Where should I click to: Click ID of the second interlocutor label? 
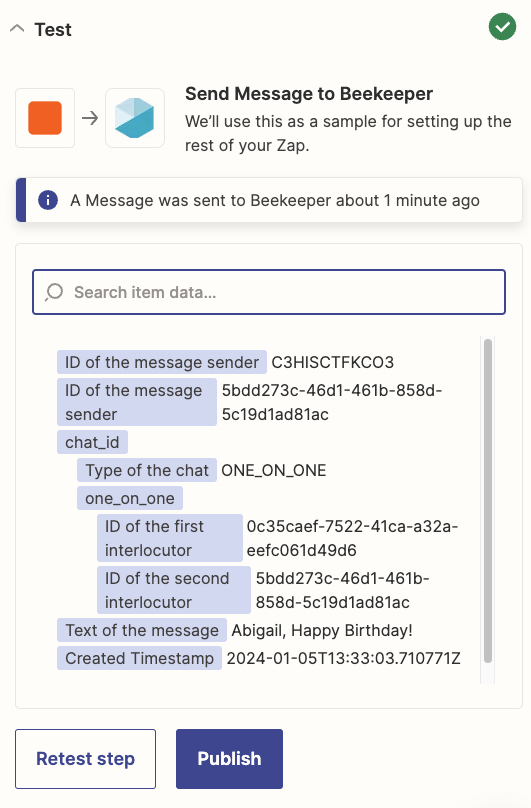click(x=174, y=590)
